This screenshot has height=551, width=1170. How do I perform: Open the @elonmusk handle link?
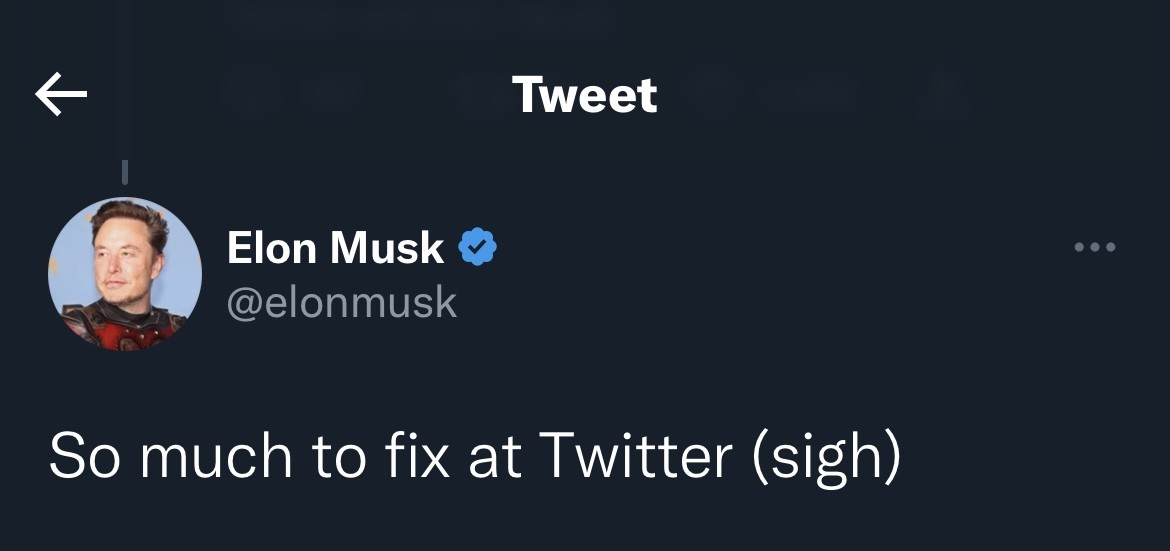point(342,302)
